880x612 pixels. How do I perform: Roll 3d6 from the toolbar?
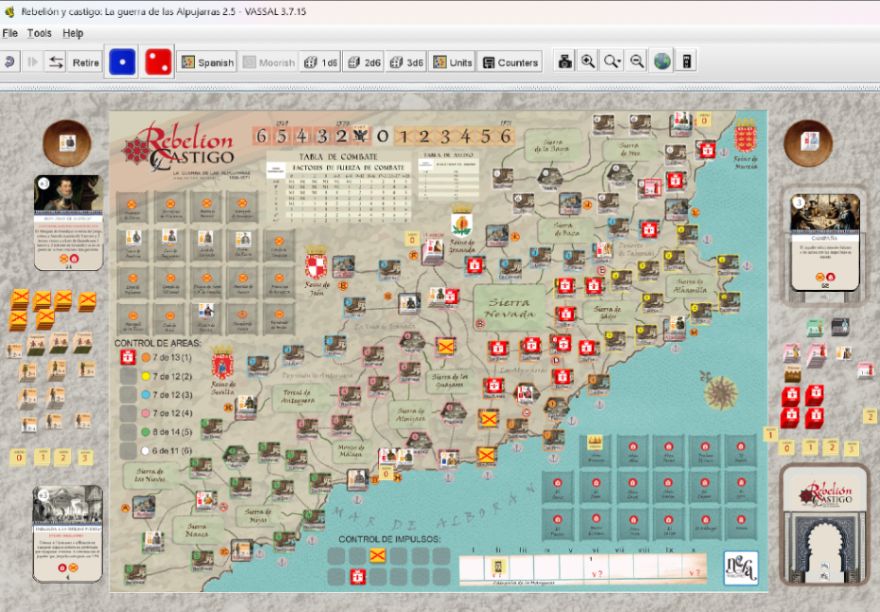click(406, 62)
